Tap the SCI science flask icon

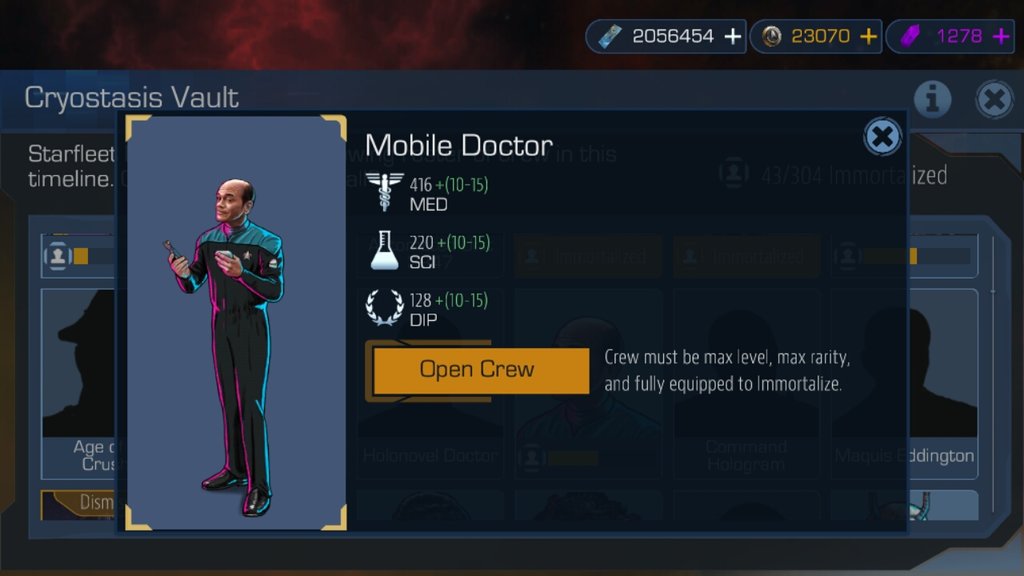pos(384,250)
